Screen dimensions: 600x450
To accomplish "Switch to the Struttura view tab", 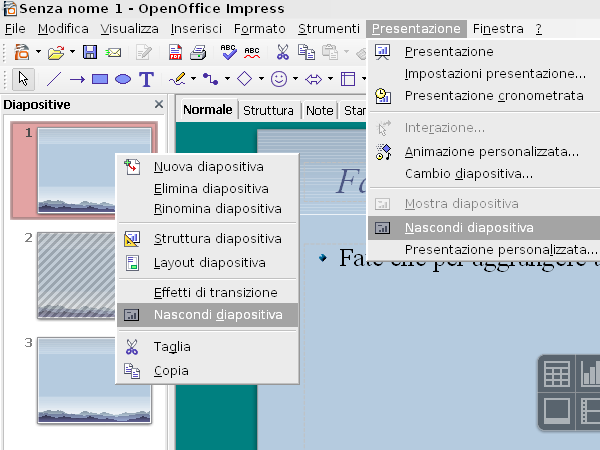I will click(x=268, y=110).
